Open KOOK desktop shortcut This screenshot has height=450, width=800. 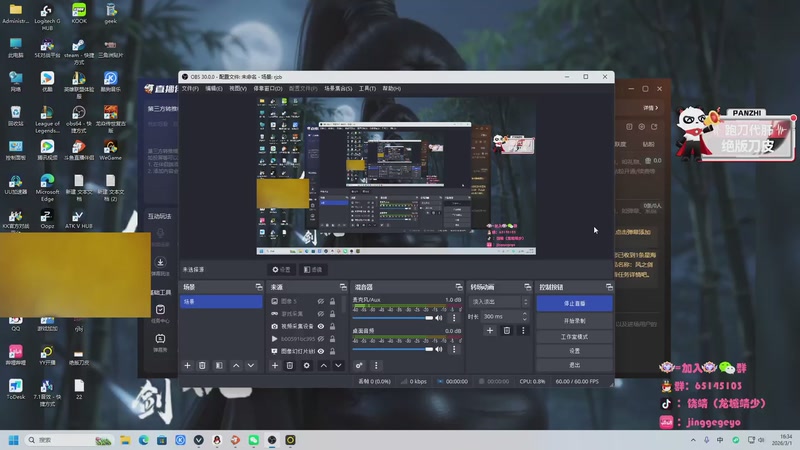pos(79,13)
